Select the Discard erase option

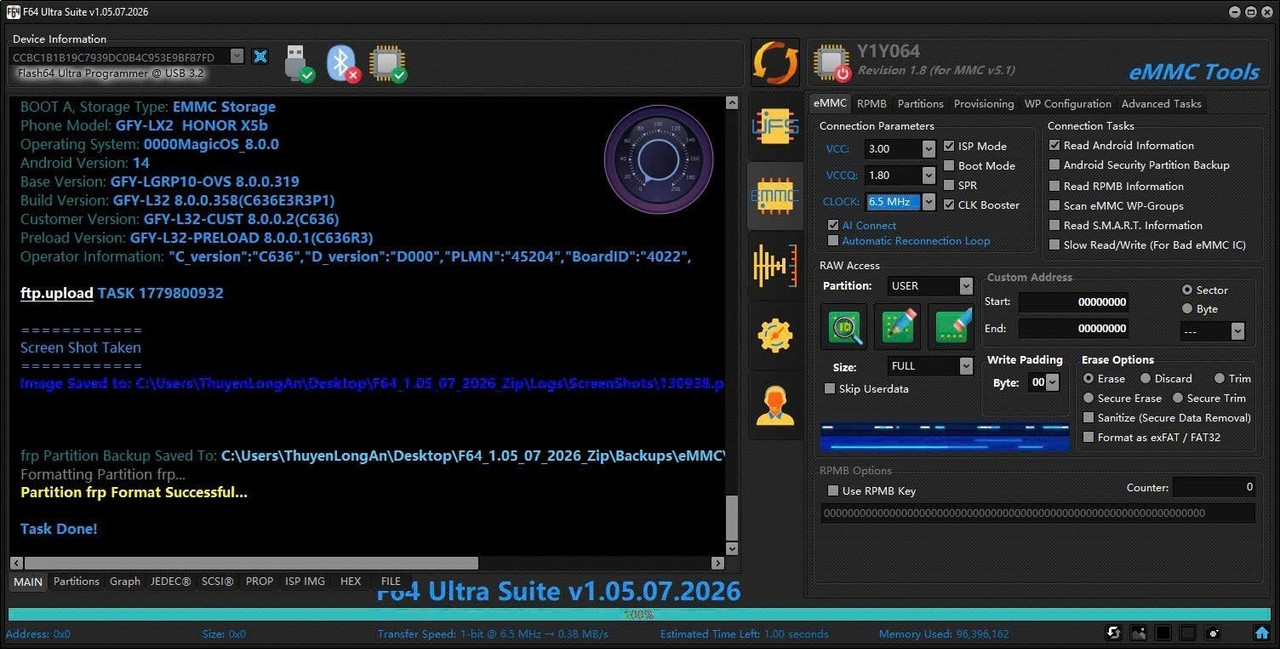tap(1146, 379)
